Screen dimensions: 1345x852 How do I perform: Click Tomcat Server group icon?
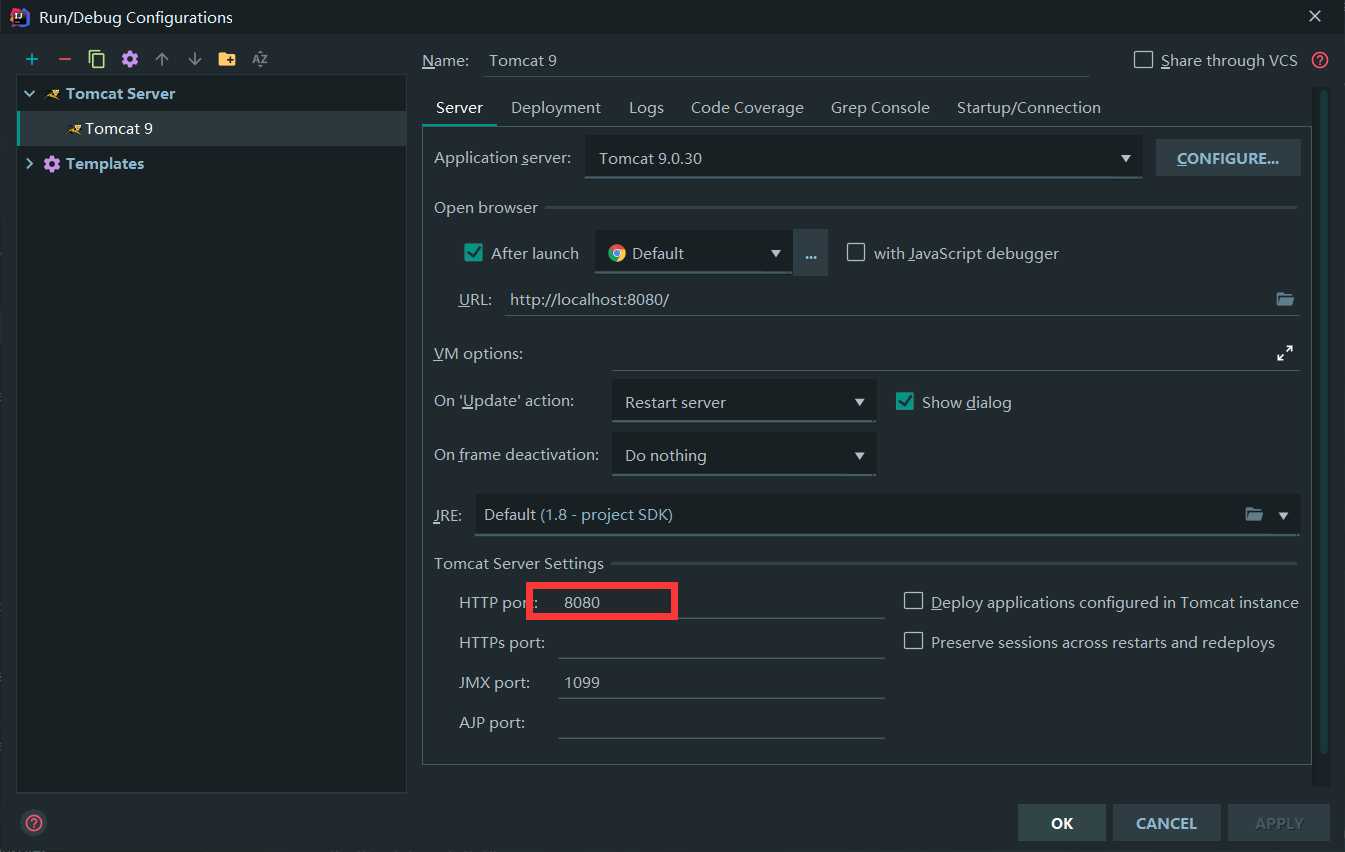click(x=53, y=94)
